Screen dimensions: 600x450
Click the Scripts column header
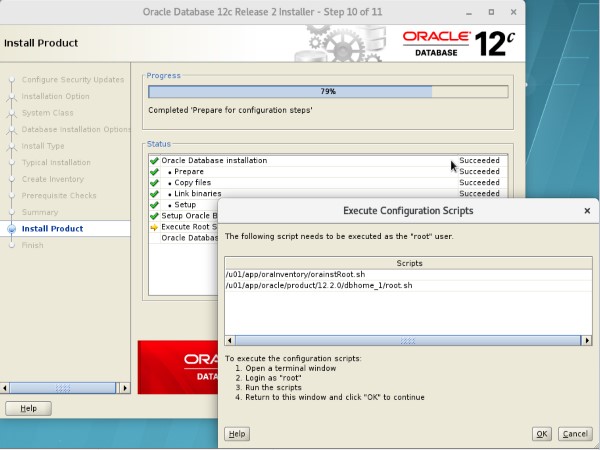coord(408,263)
